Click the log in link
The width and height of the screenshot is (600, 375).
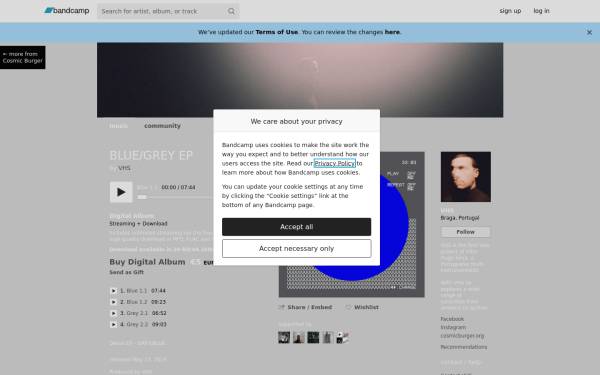(541, 11)
